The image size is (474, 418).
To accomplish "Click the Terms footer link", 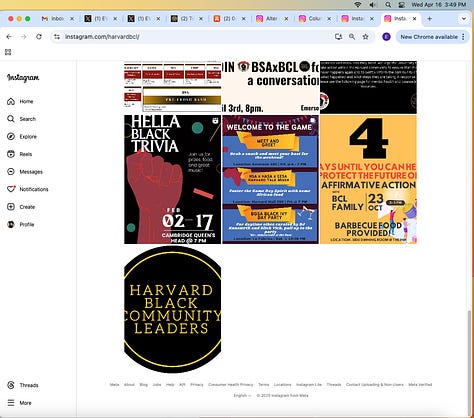I will click(x=264, y=384).
